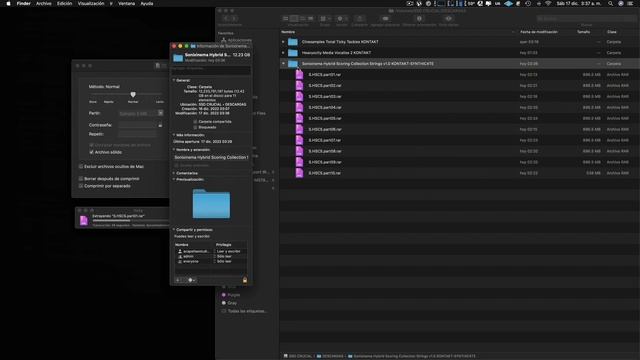
Task: Go forward with Finder's forward arrow
Action: click(x=234, y=19)
